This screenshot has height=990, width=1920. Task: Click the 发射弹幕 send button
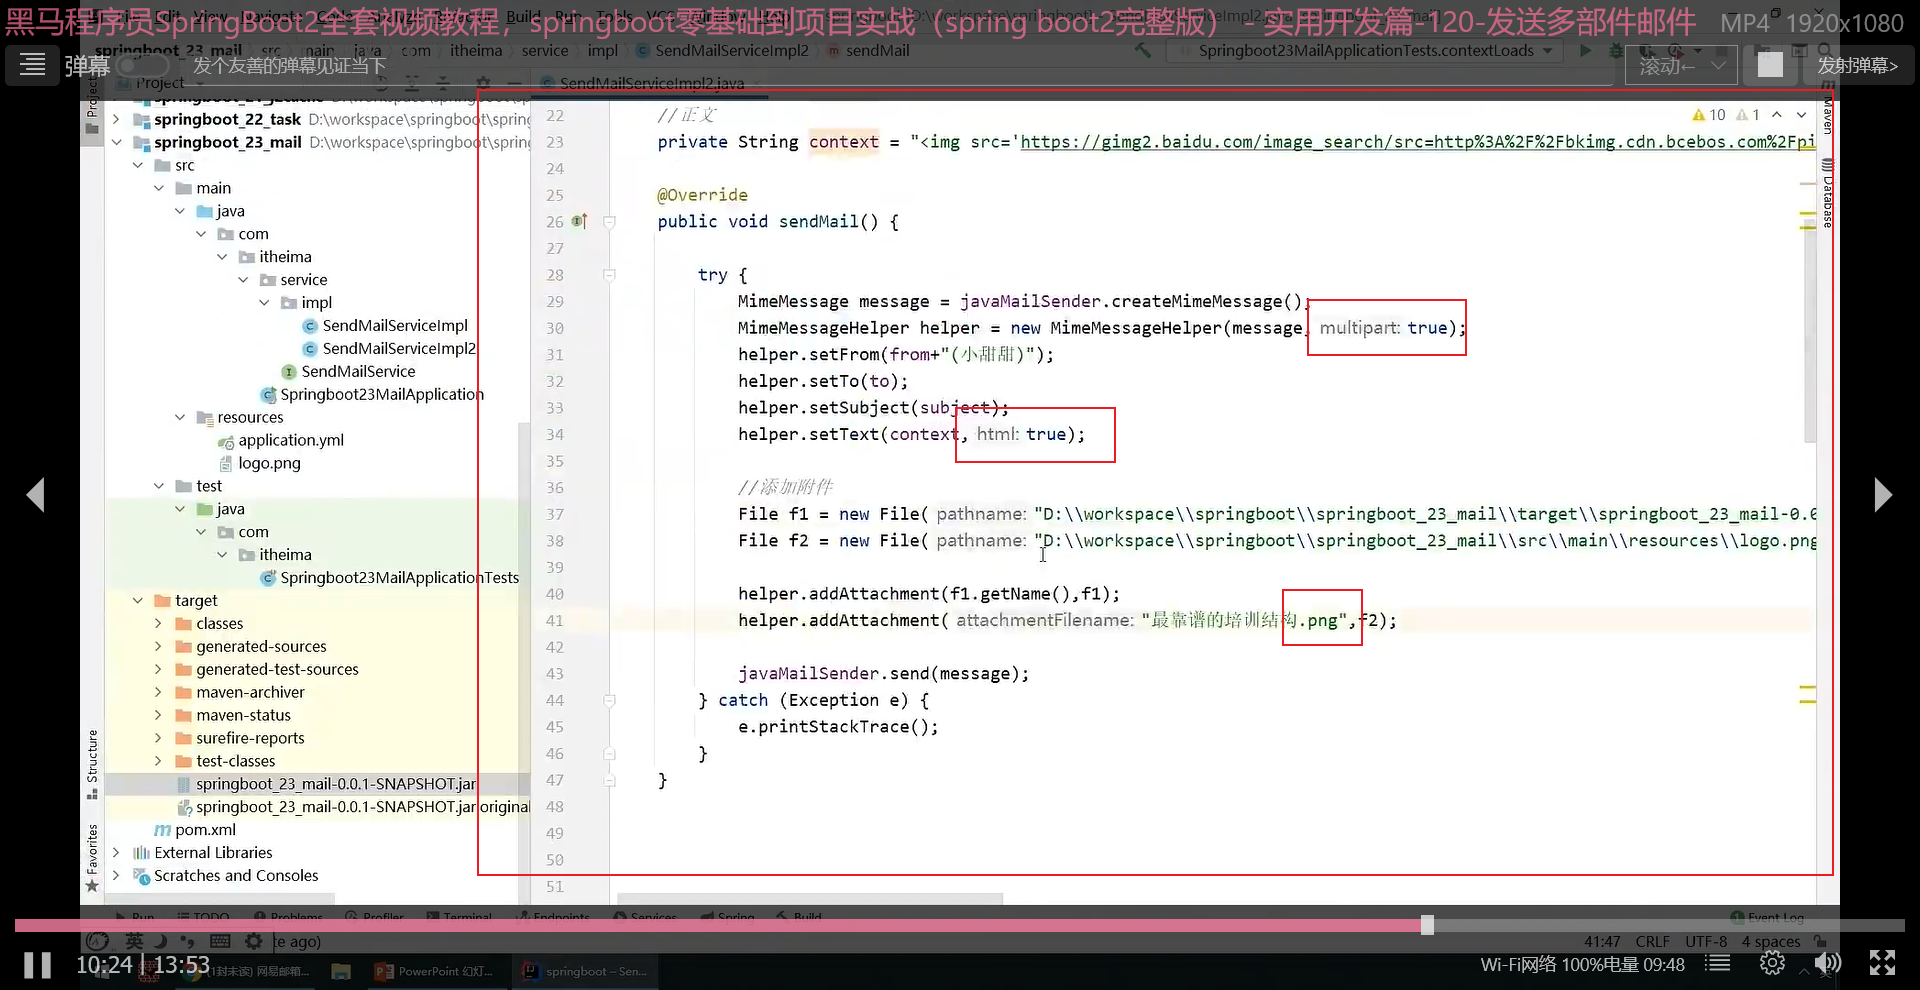coord(1857,66)
